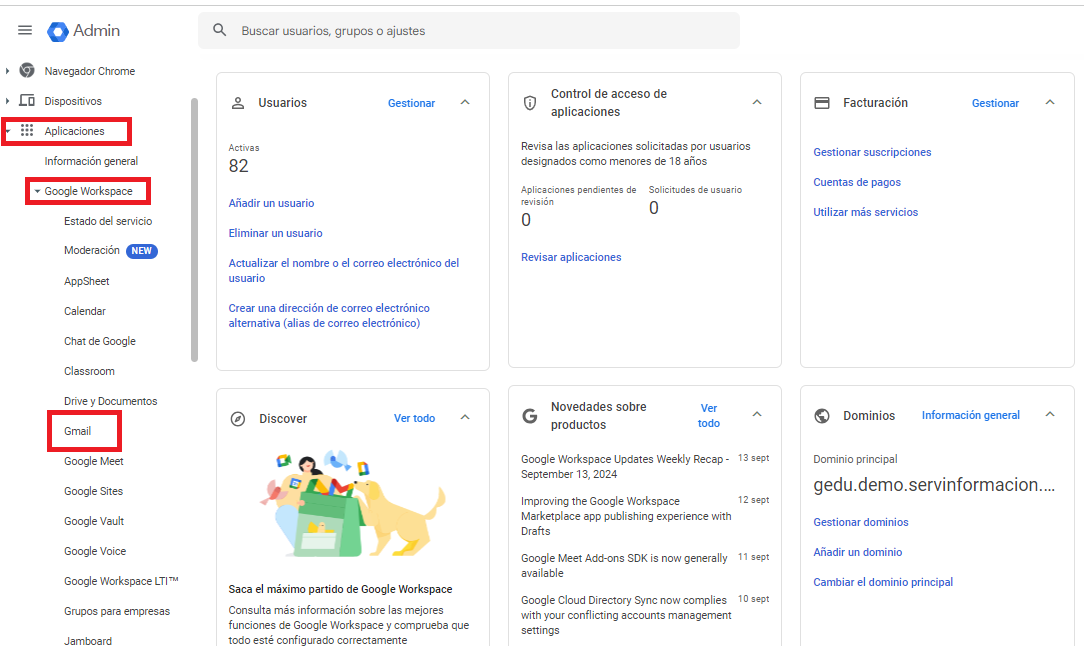Screen dimensions: 1084x646
Task: Collapse the Discover card
Action: coord(465,417)
